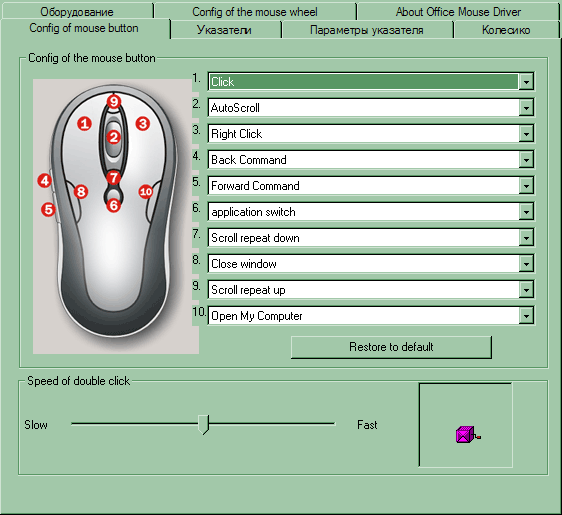
Task: Click the red number 10 marker
Action: (146, 192)
